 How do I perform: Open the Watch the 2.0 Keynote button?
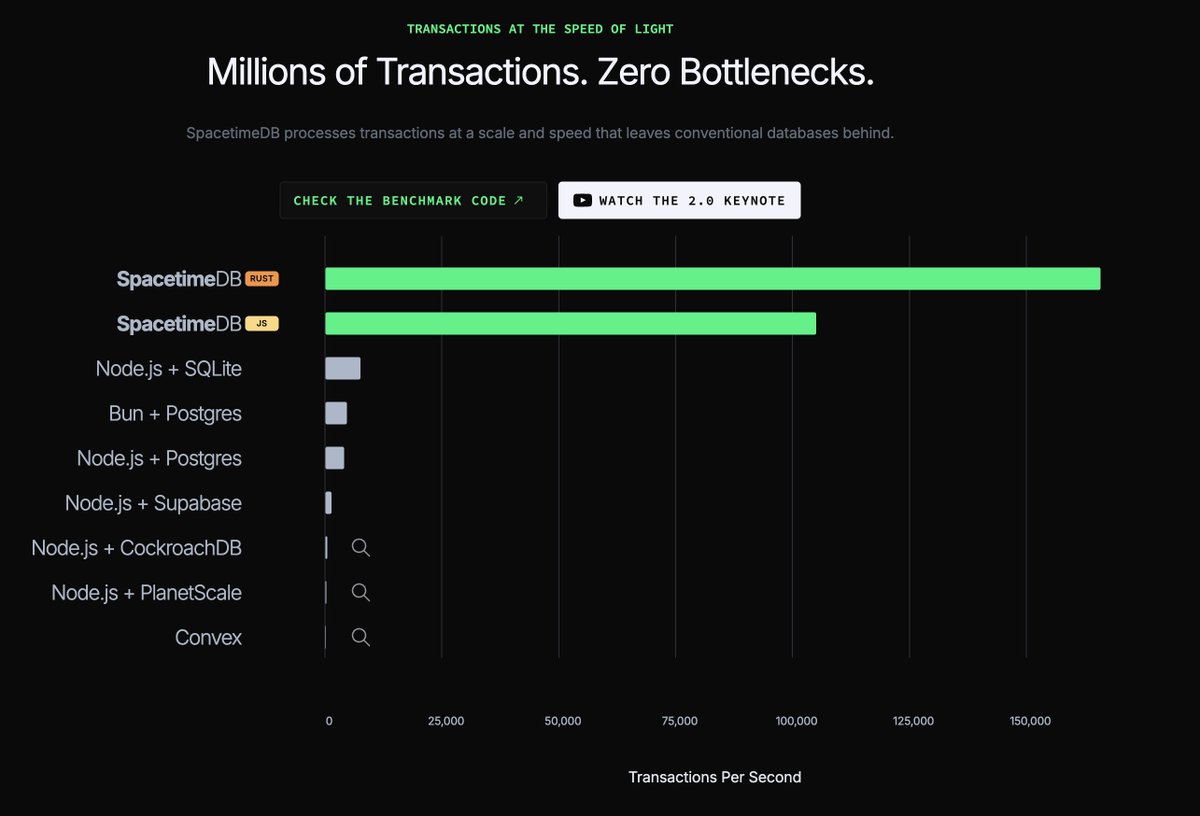(x=679, y=200)
